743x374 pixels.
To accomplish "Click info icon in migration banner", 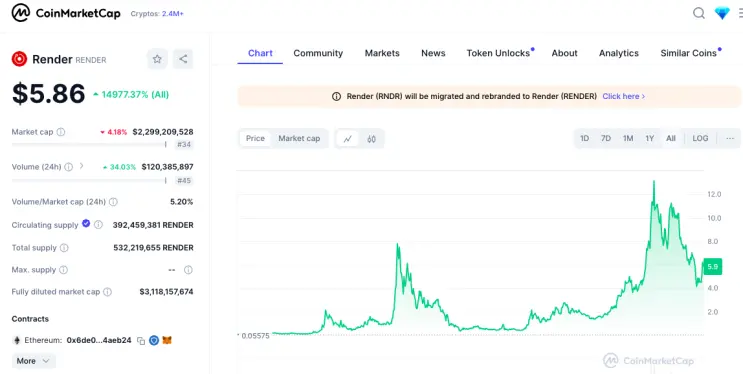I will [x=336, y=97].
